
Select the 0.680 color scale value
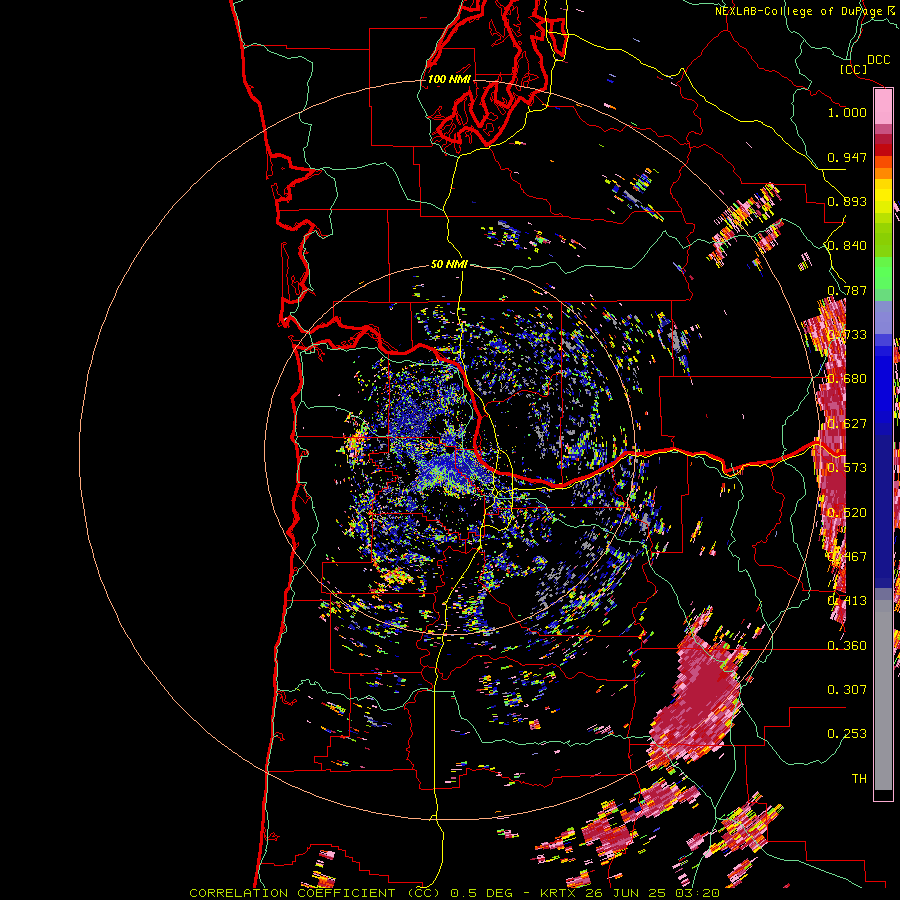[847, 379]
